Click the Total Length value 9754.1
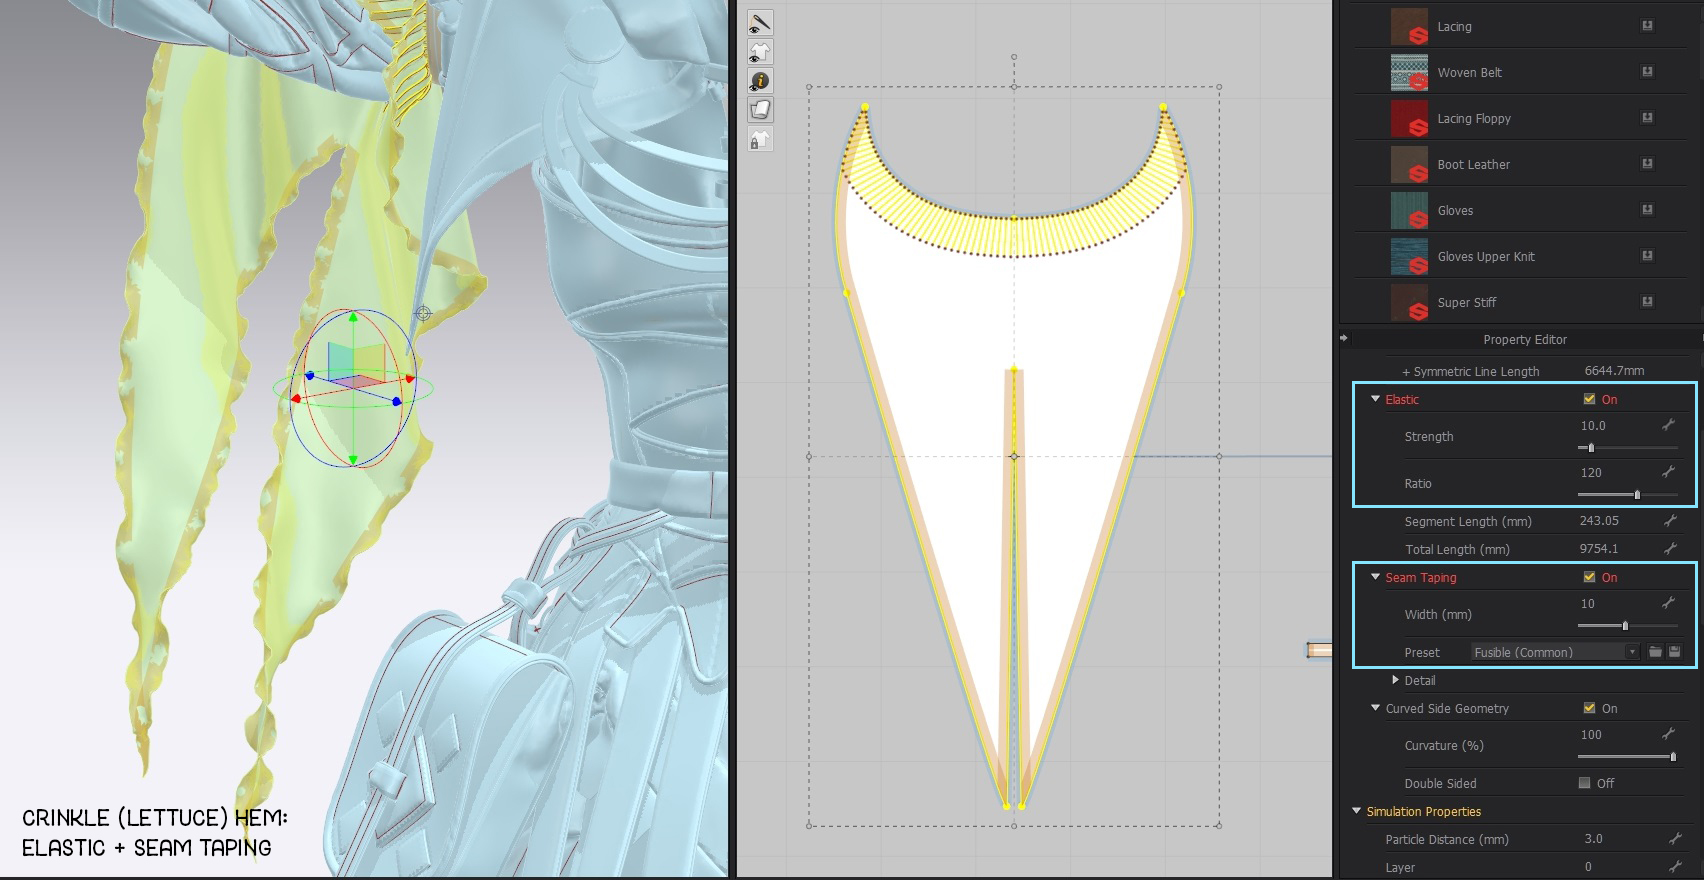 1598,549
